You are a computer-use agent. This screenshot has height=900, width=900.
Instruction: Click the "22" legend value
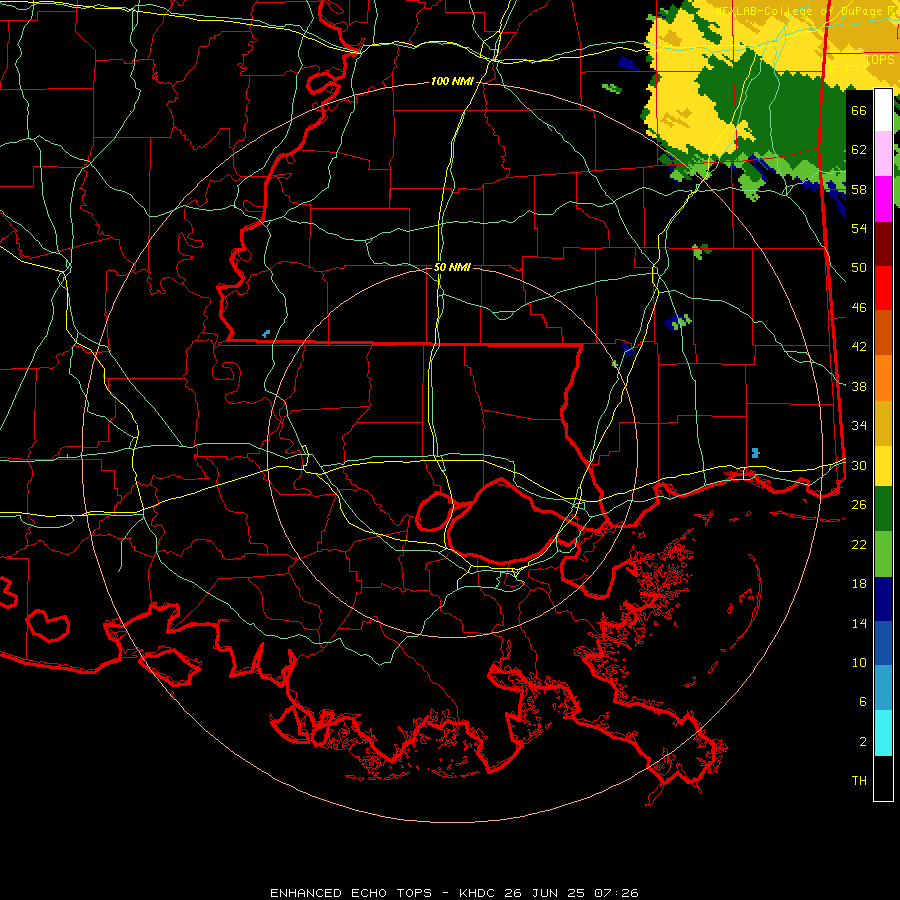(x=859, y=544)
